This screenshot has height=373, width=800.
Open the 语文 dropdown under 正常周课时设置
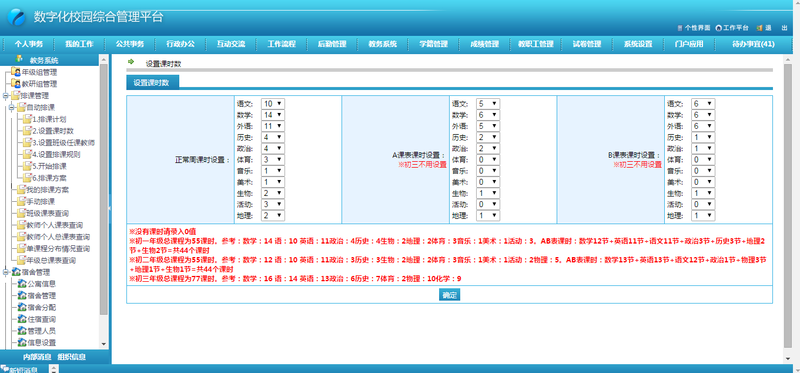(x=273, y=104)
